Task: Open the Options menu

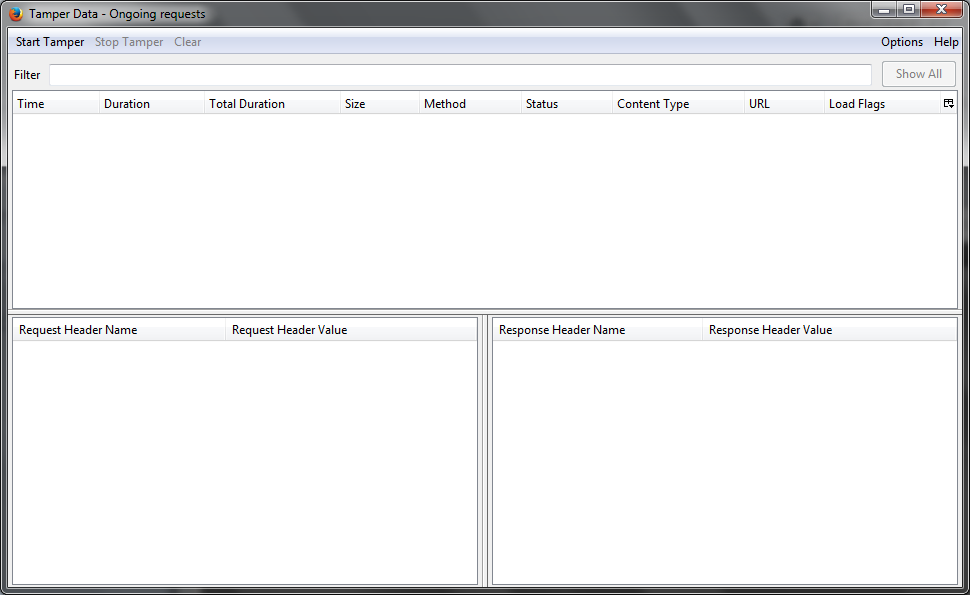Action: 901,42
